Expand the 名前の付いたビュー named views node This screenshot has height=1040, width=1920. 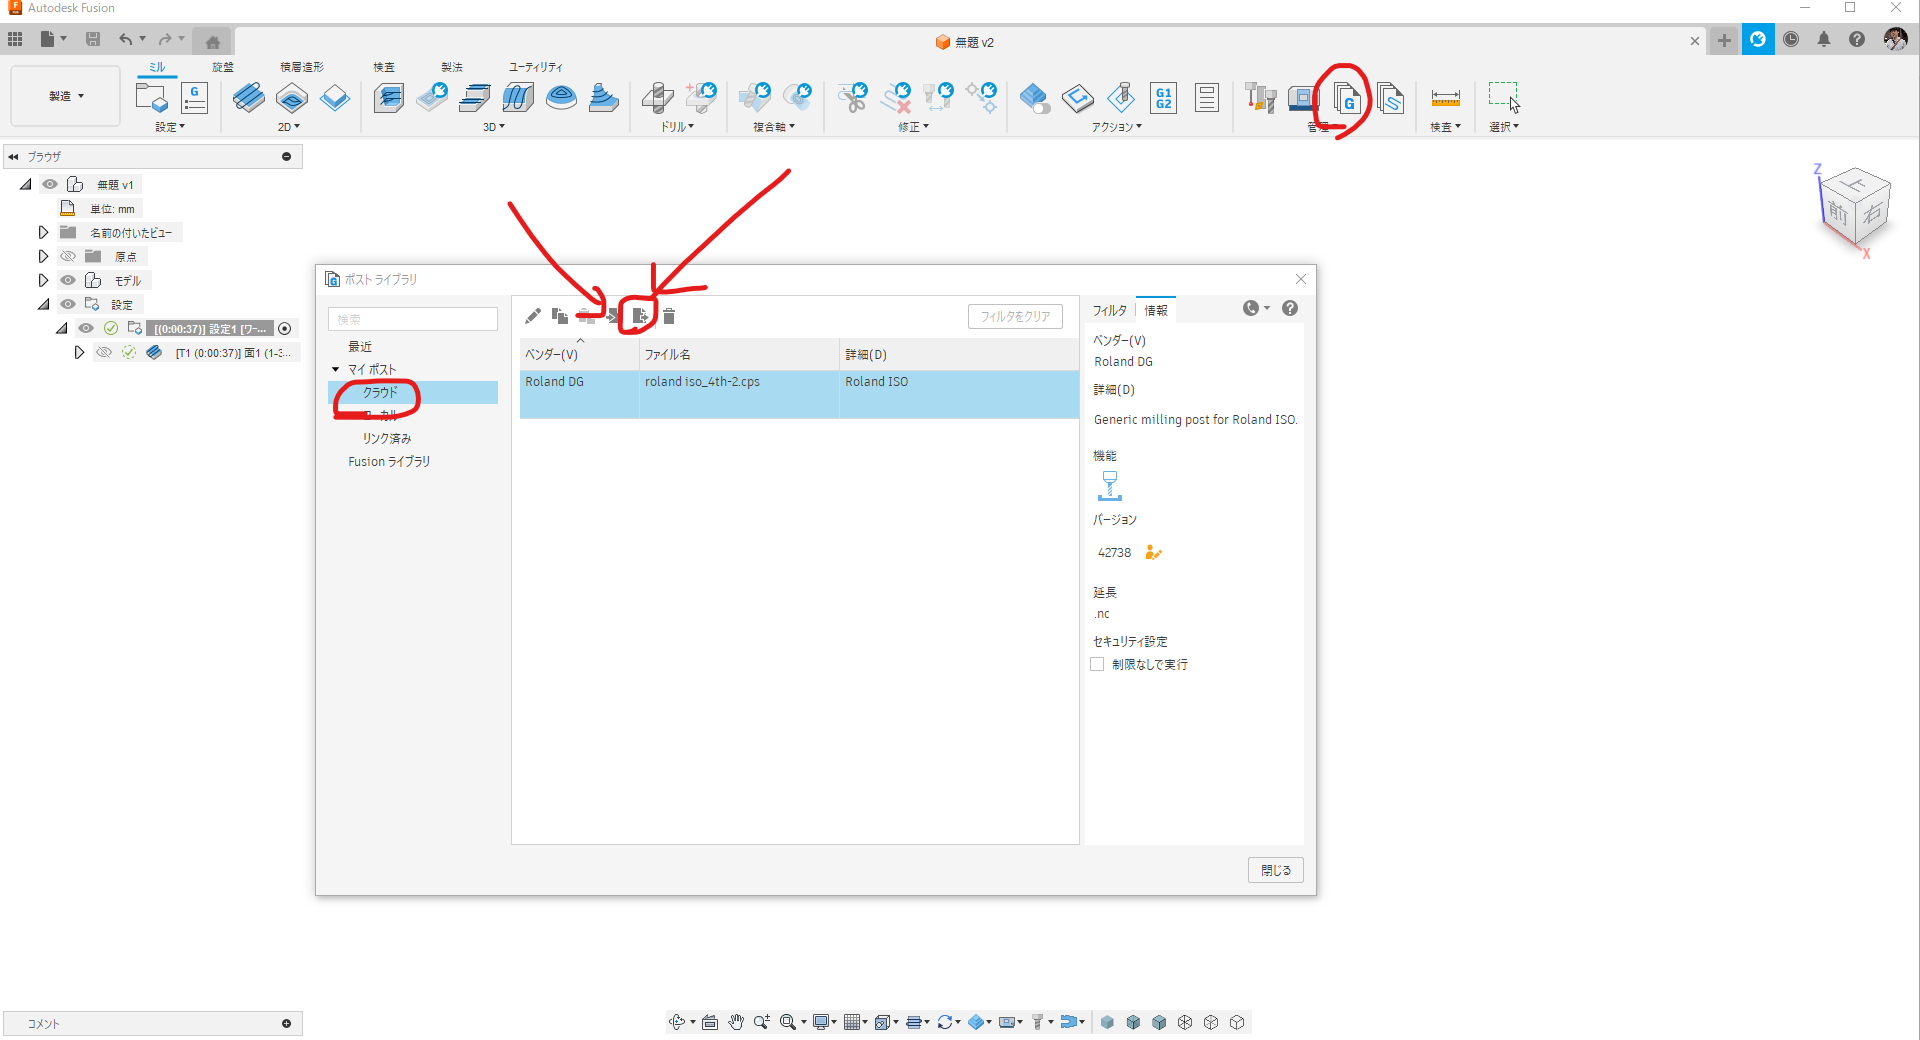click(x=43, y=232)
